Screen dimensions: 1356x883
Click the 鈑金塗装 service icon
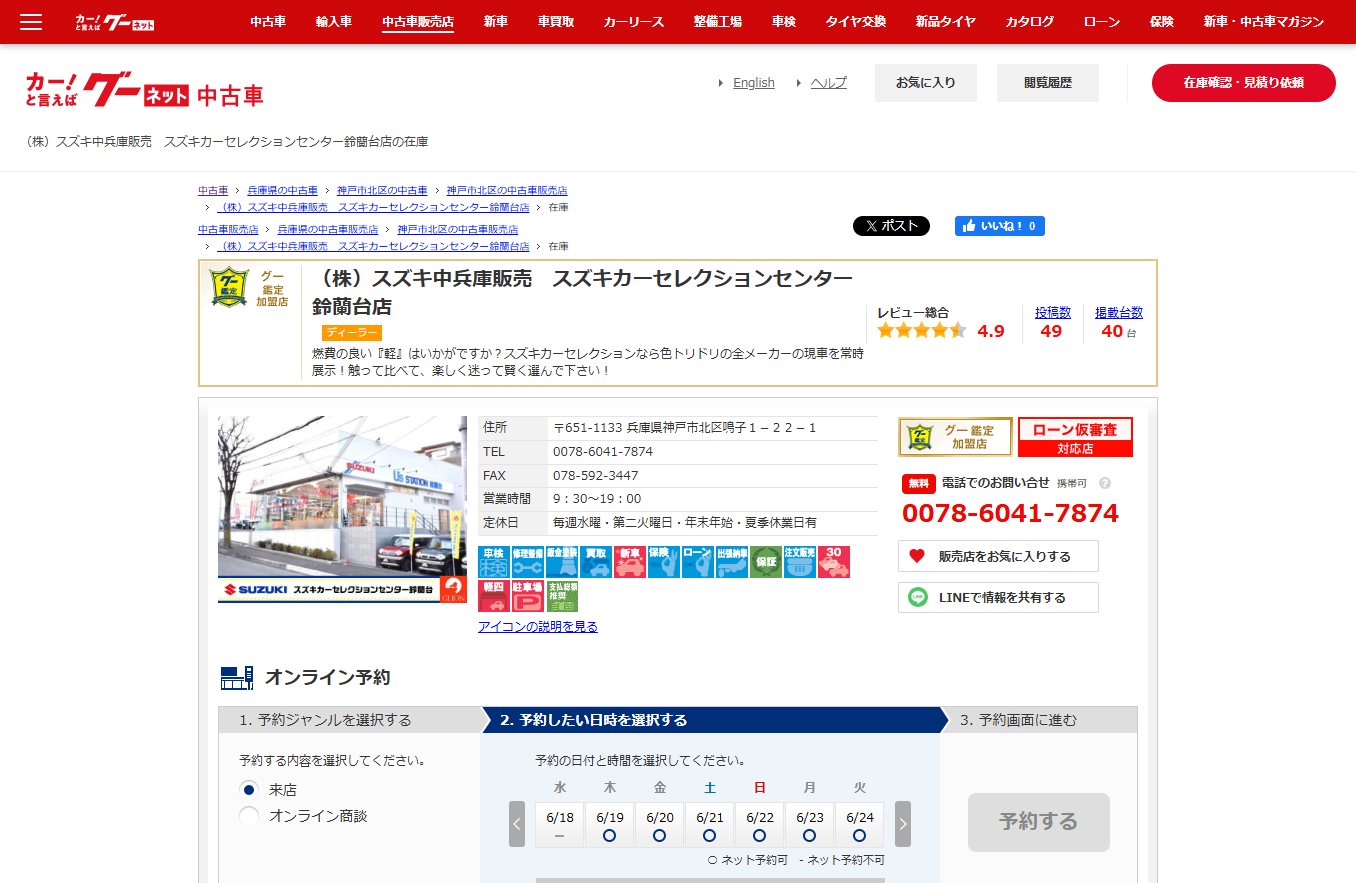[x=562, y=562]
